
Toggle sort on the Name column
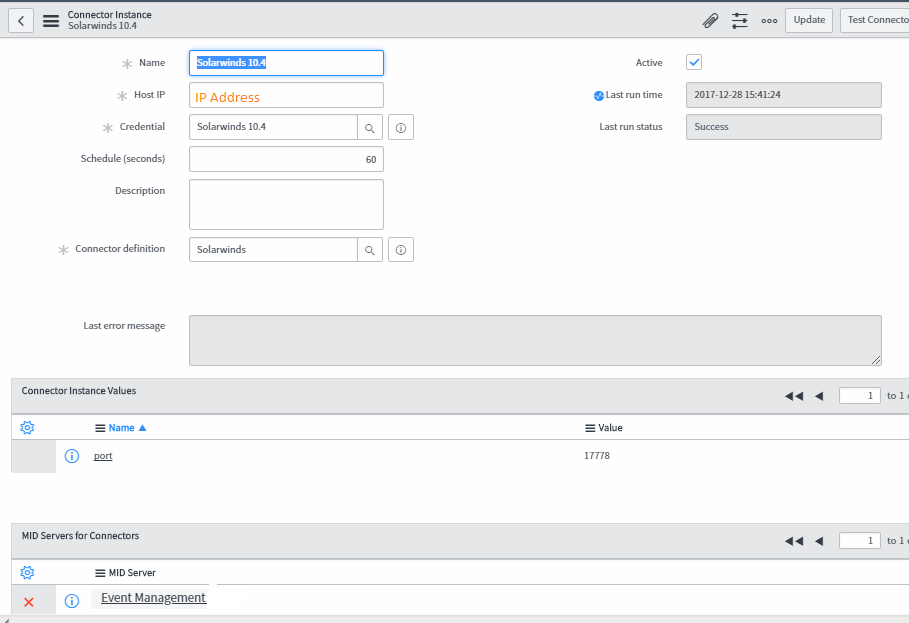click(x=120, y=427)
